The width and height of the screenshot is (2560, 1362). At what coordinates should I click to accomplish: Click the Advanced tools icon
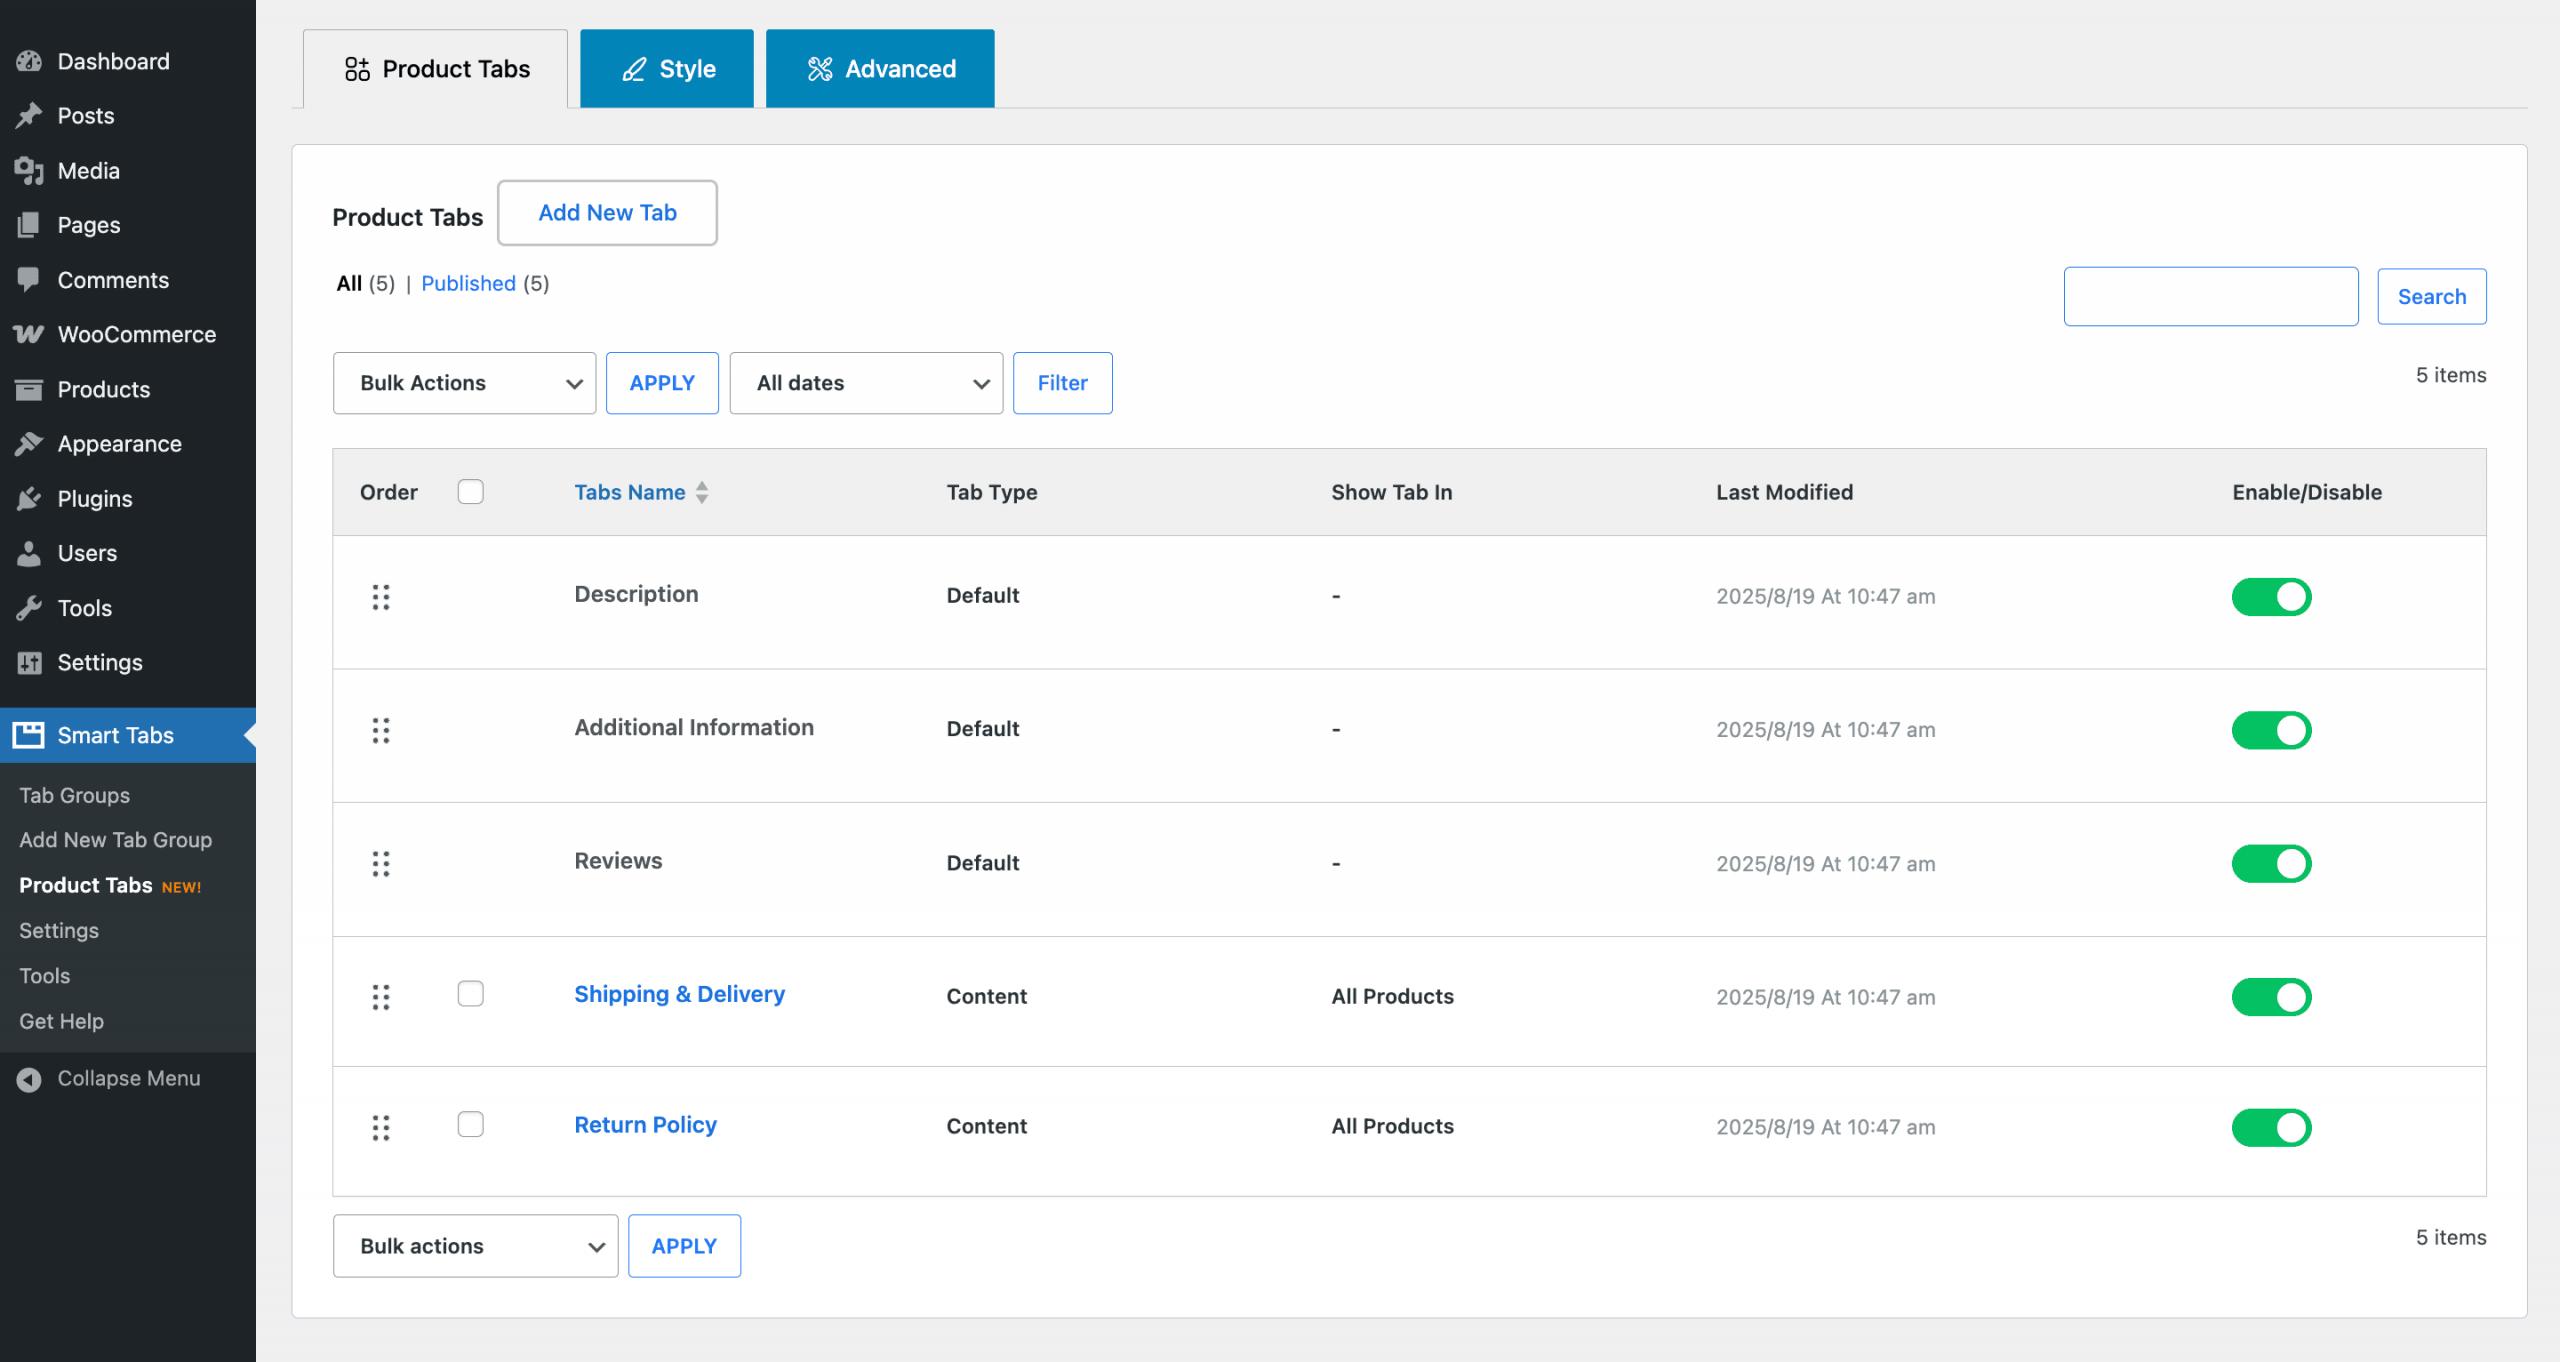[x=820, y=69]
